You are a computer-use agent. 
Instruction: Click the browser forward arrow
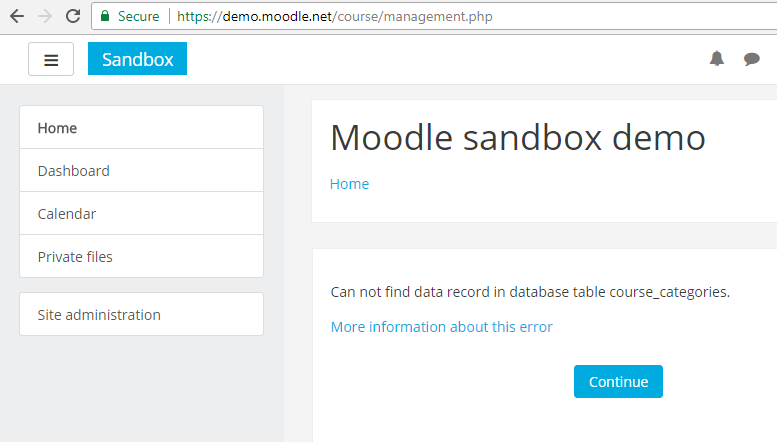click(x=45, y=16)
